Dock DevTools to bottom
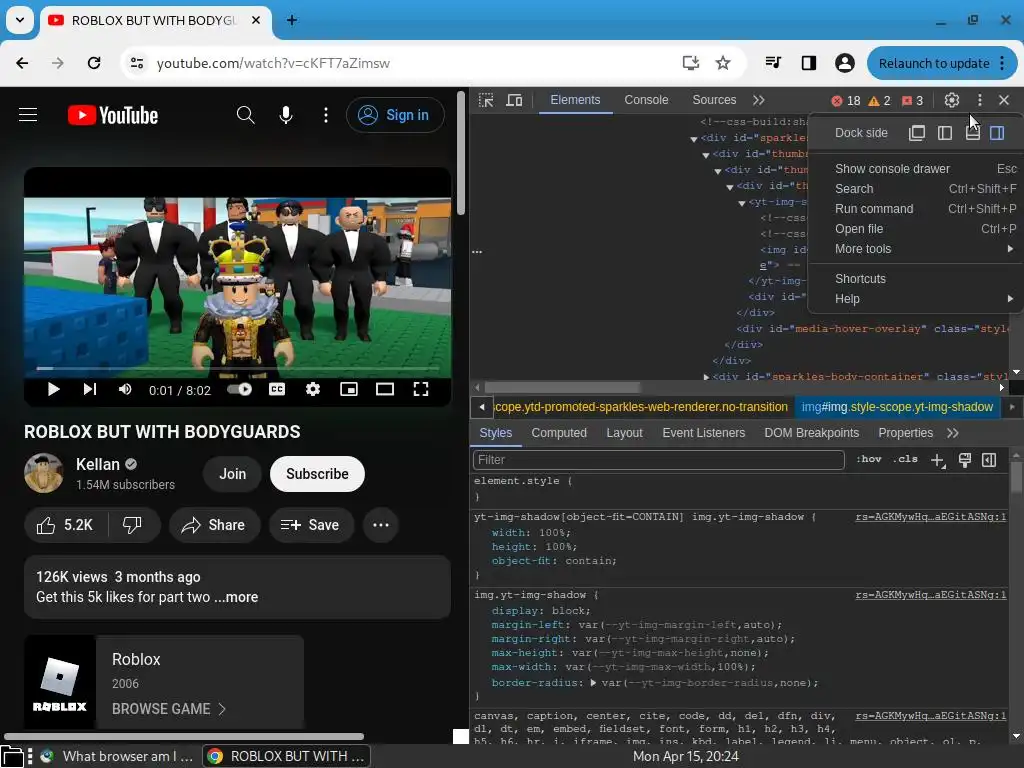The width and height of the screenshot is (1024, 768). [972, 133]
